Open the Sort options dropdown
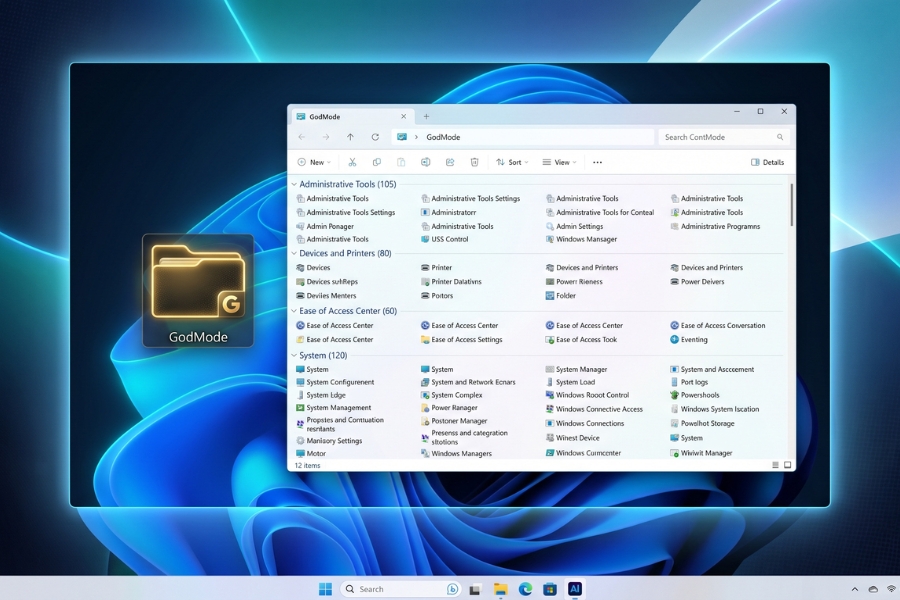This screenshot has width=900, height=600. click(x=512, y=162)
